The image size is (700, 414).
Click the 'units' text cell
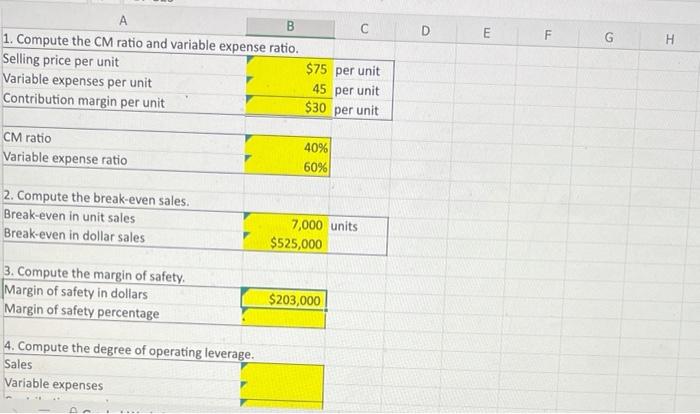coord(344,226)
